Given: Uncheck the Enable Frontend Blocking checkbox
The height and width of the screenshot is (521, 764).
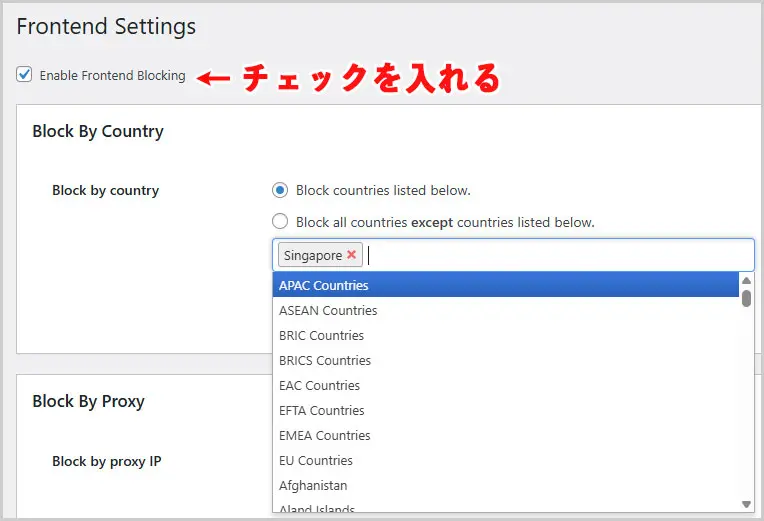Looking at the screenshot, I should [24, 75].
